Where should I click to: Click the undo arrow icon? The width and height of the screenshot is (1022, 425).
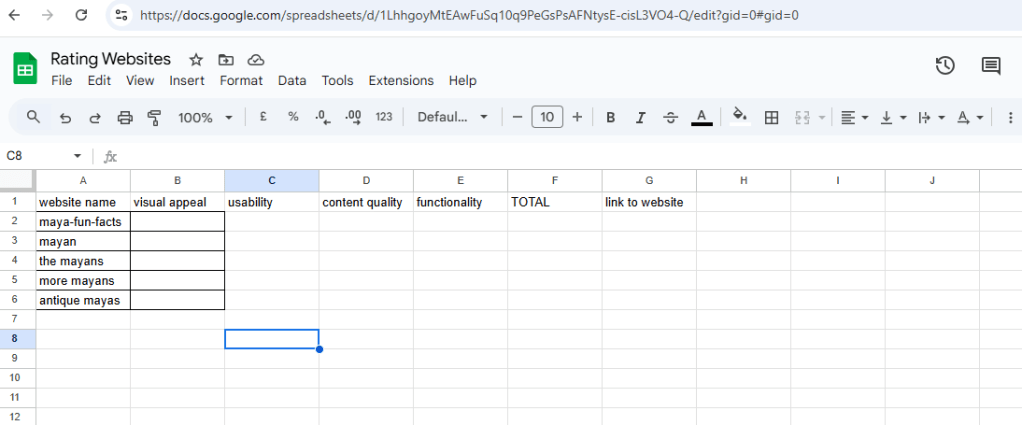[x=65, y=117]
